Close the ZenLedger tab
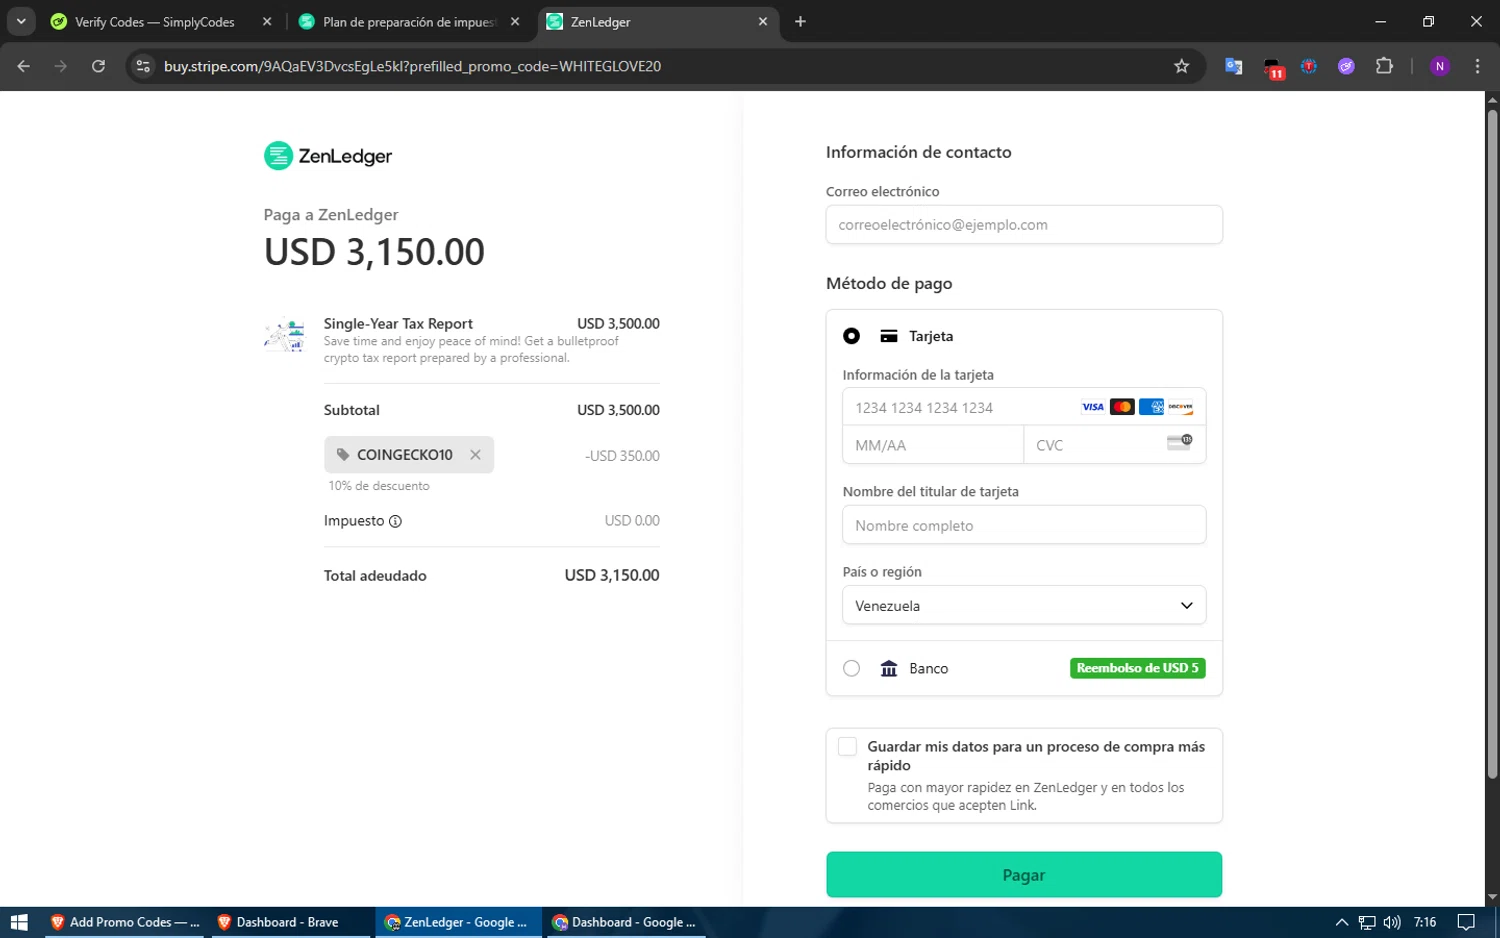 [x=763, y=22]
